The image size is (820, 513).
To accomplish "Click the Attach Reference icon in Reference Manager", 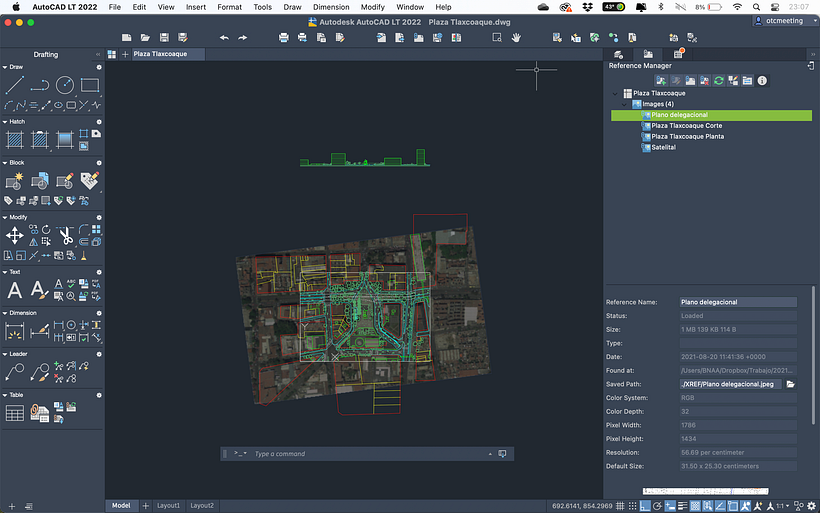I will (x=661, y=81).
